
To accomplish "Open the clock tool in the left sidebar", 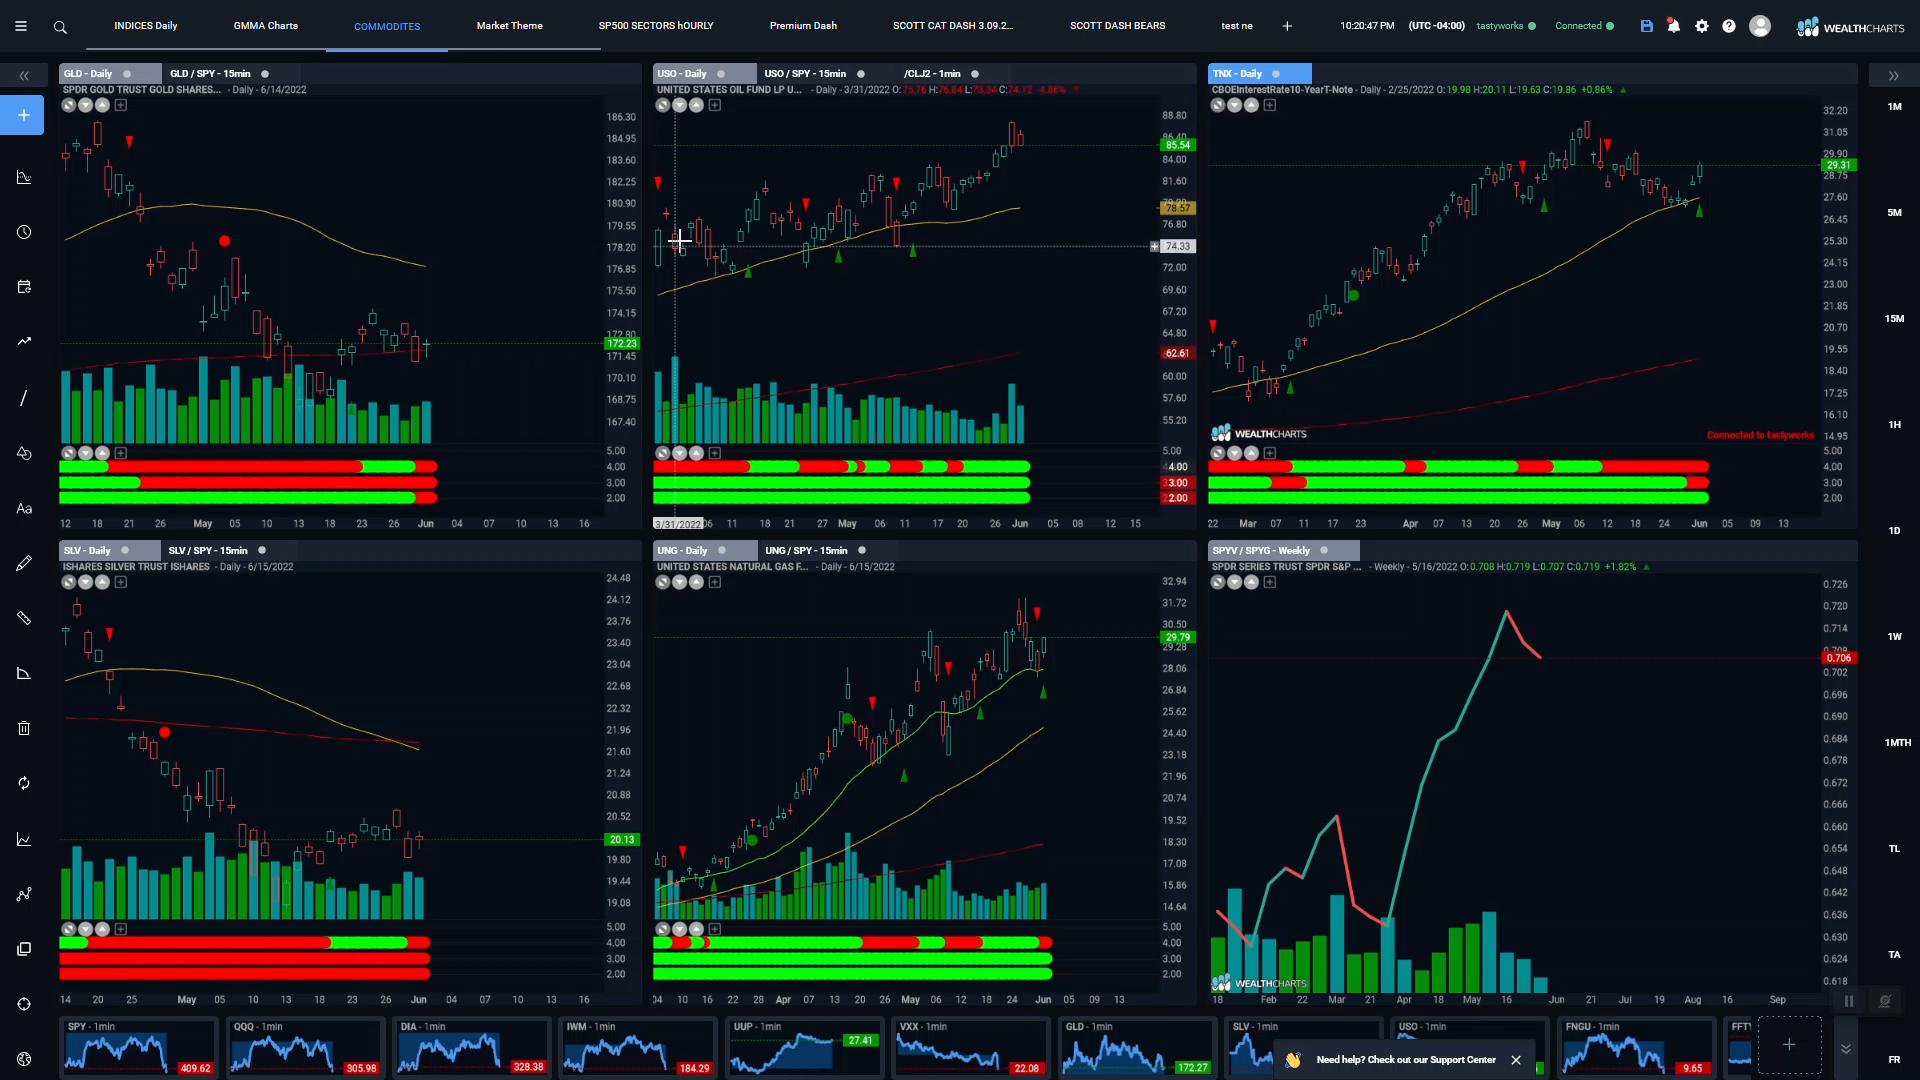I will pos(24,232).
